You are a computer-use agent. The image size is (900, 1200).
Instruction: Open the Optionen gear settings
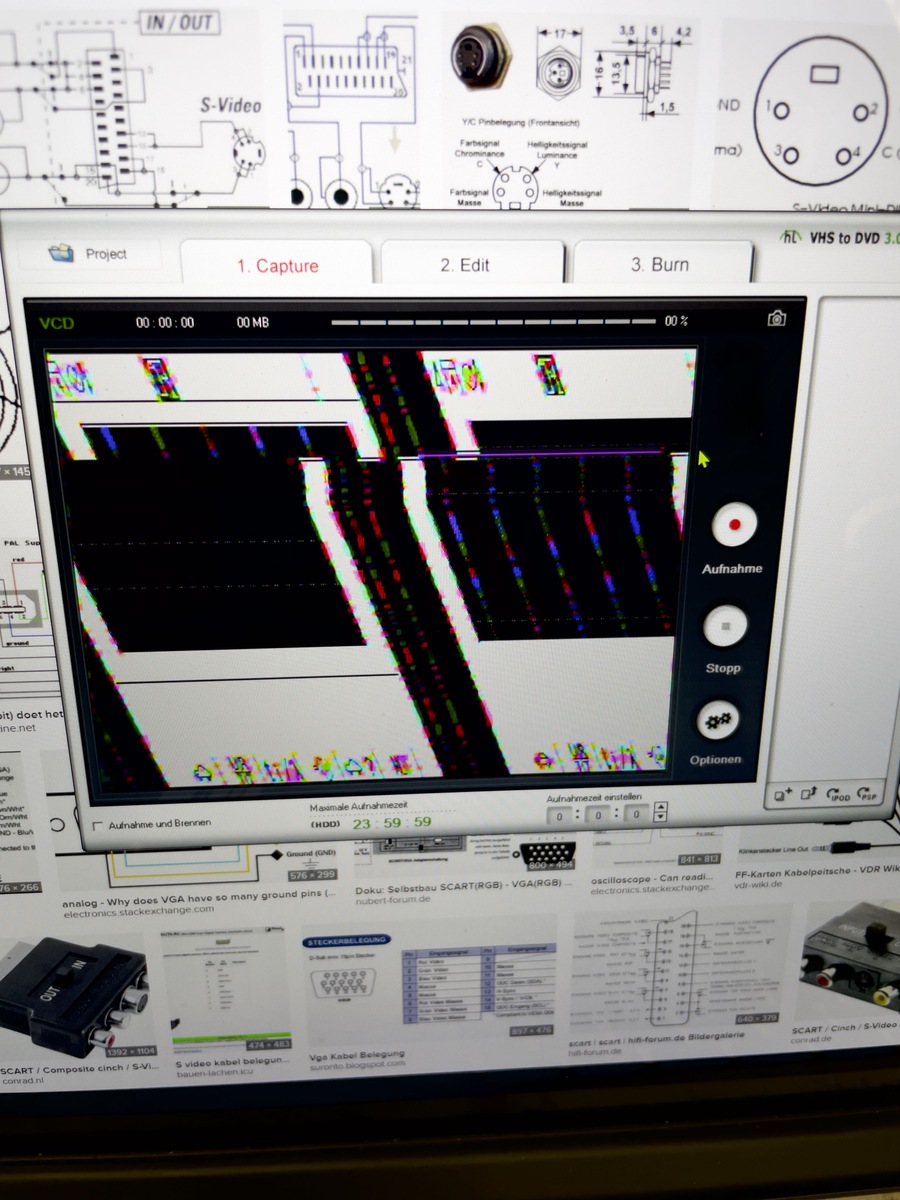point(718,720)
